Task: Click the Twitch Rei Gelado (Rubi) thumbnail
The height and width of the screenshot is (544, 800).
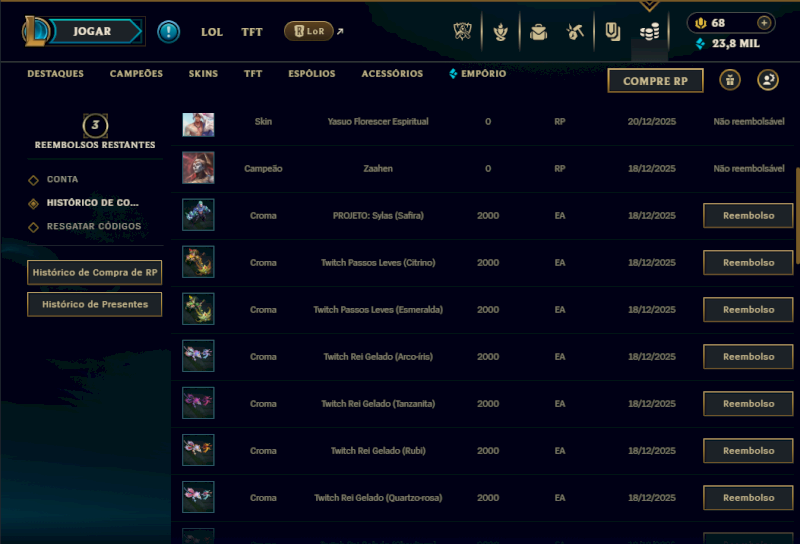Action: (198, 450)
